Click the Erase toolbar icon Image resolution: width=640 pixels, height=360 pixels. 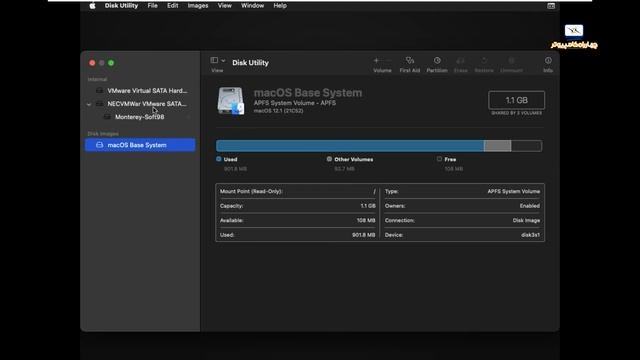(460, 60)
